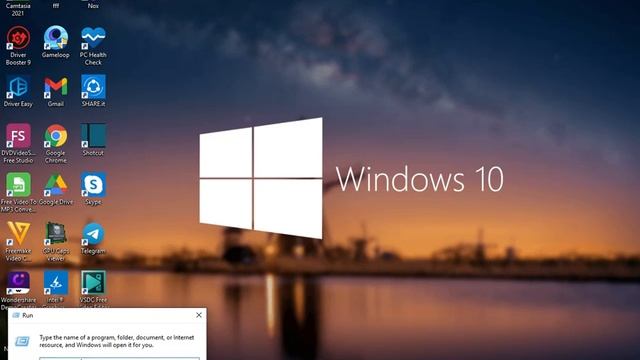Launch Google Chrome from the desktop
This screenshot has height=360, width=640.
pyautogui.click(x=56, y=143)
